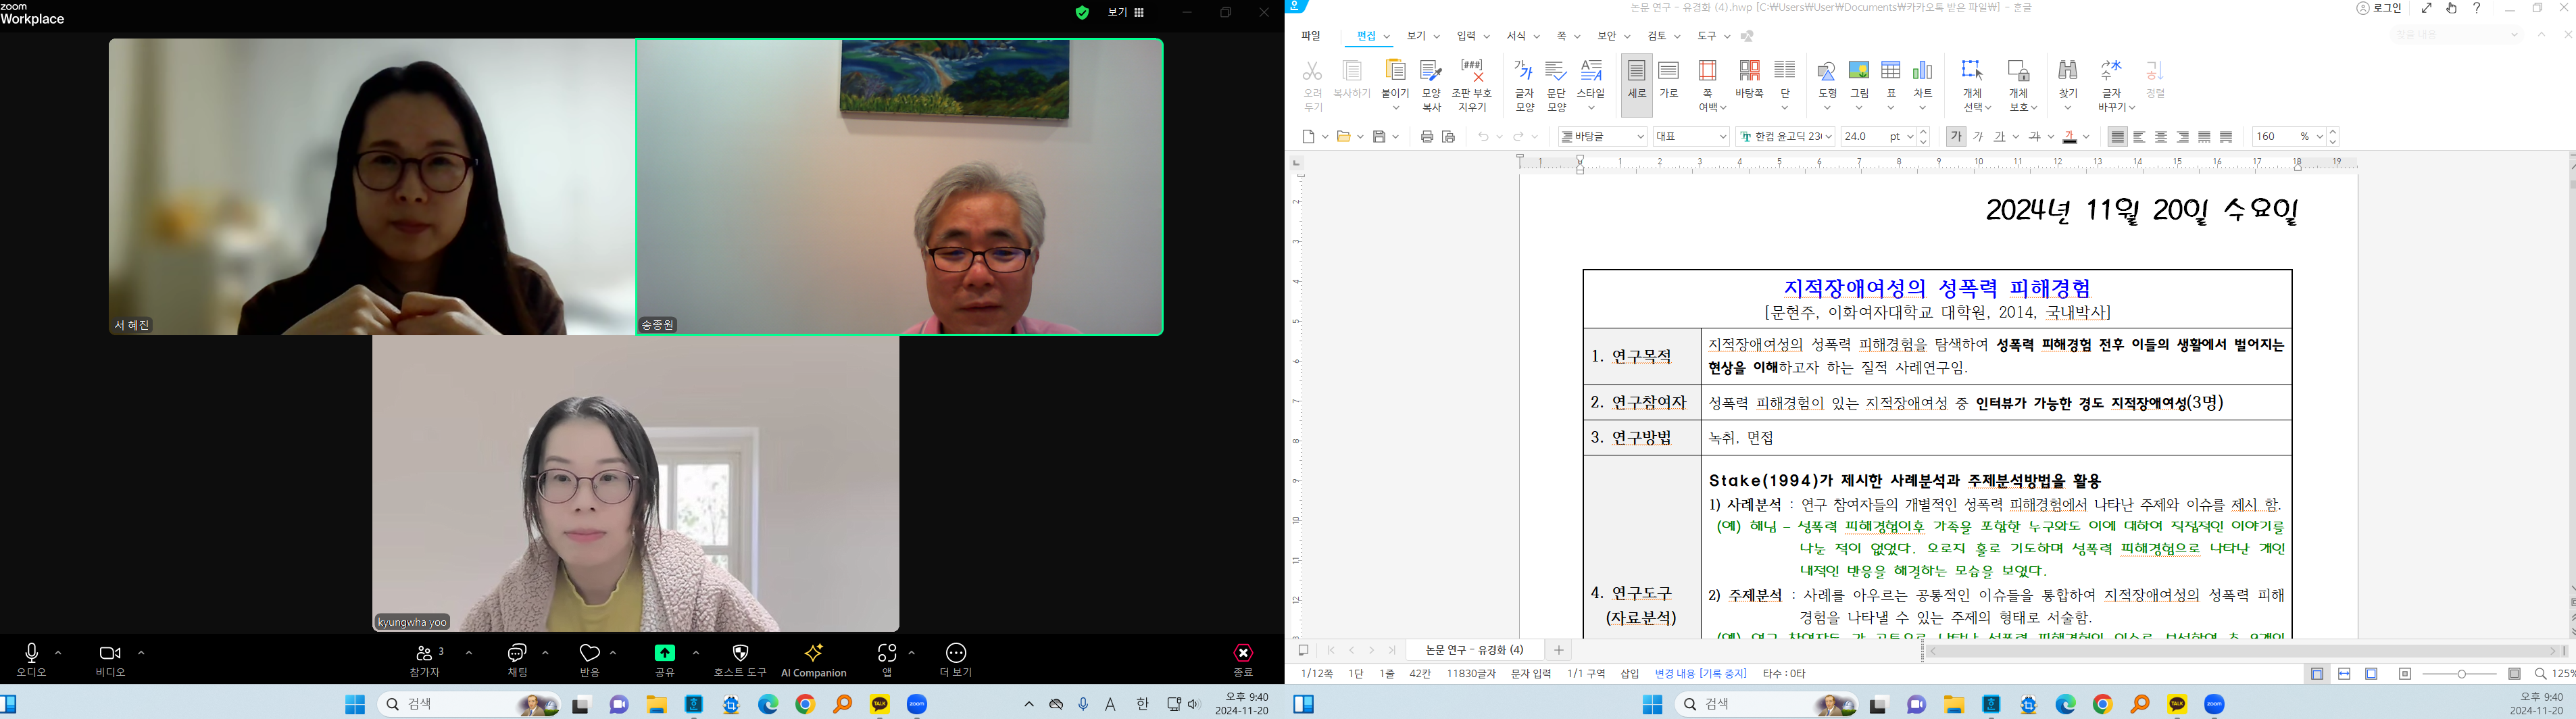
Task: Click 변경 내용 [기록 중지] status link
Action: click(1700, 674)
